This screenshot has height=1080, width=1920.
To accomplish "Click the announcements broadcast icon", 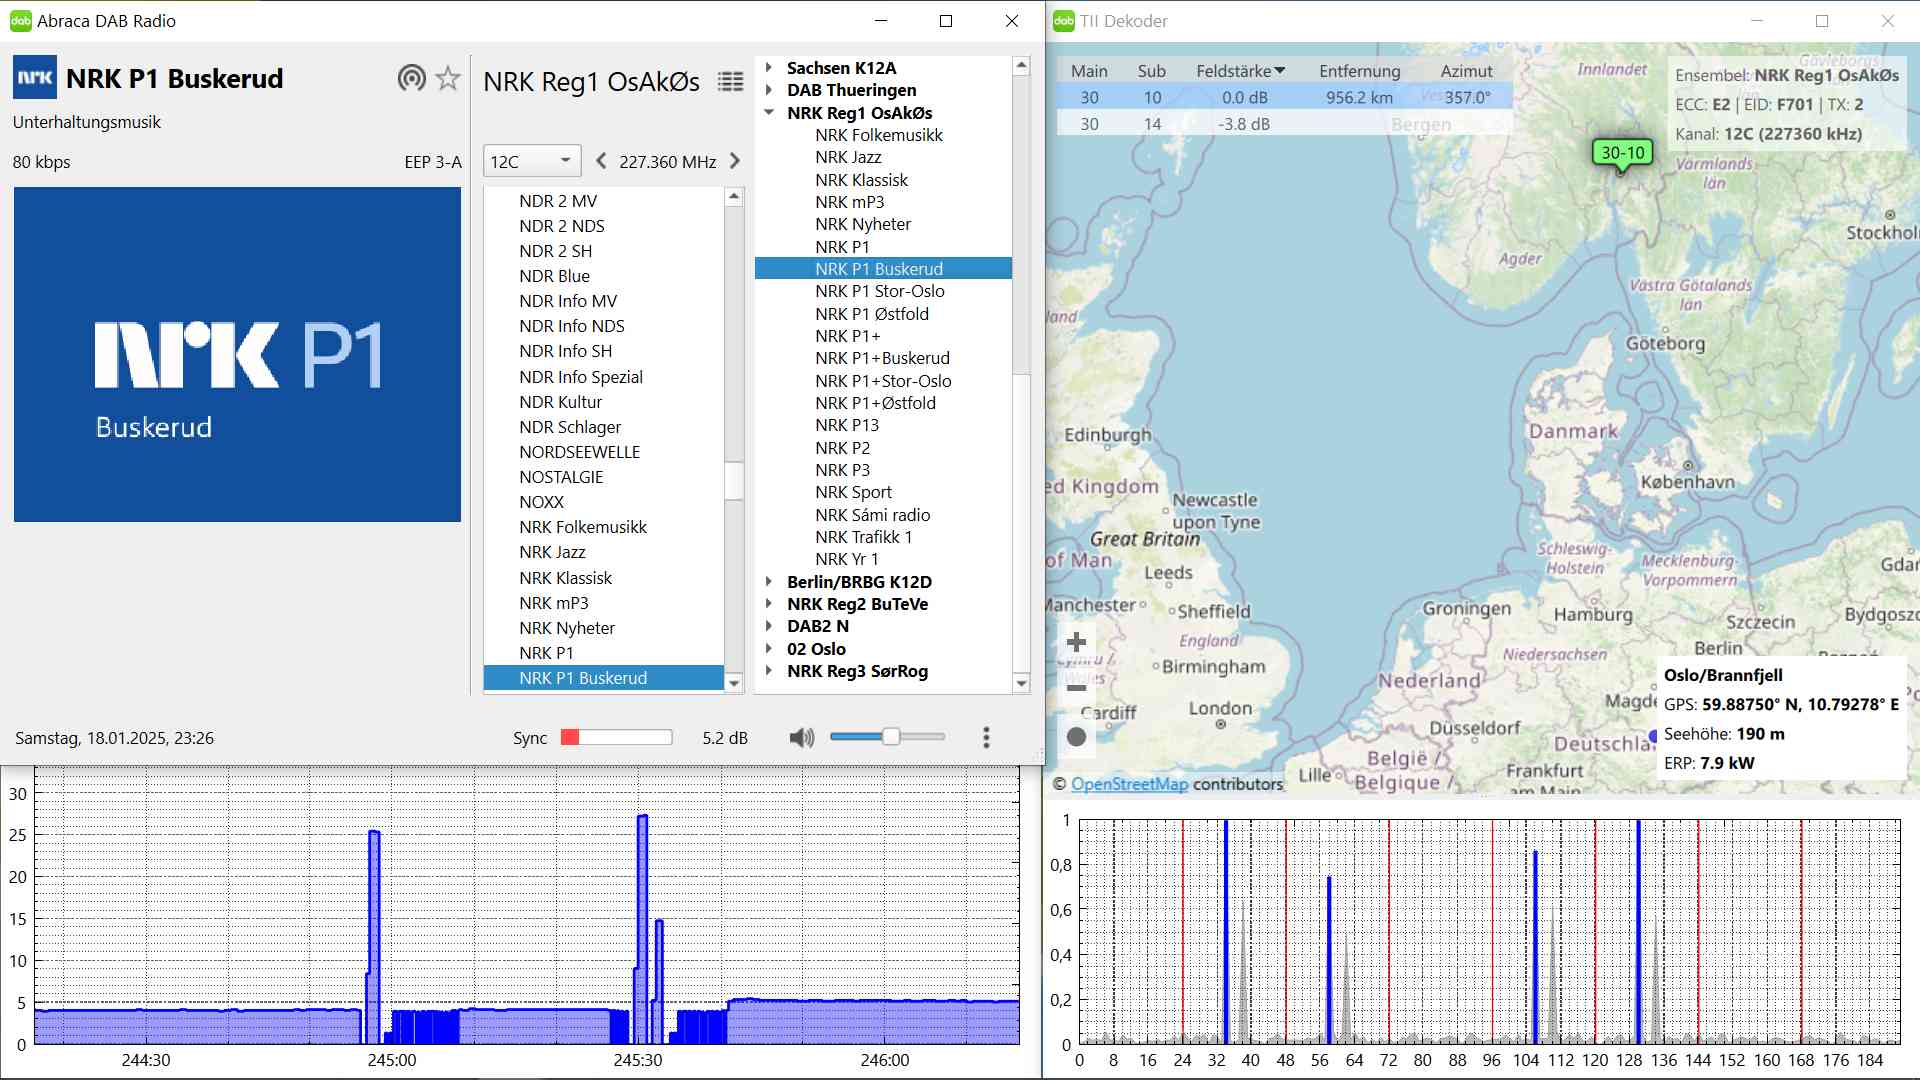I will pyautogui.click(x=411, y=78).
